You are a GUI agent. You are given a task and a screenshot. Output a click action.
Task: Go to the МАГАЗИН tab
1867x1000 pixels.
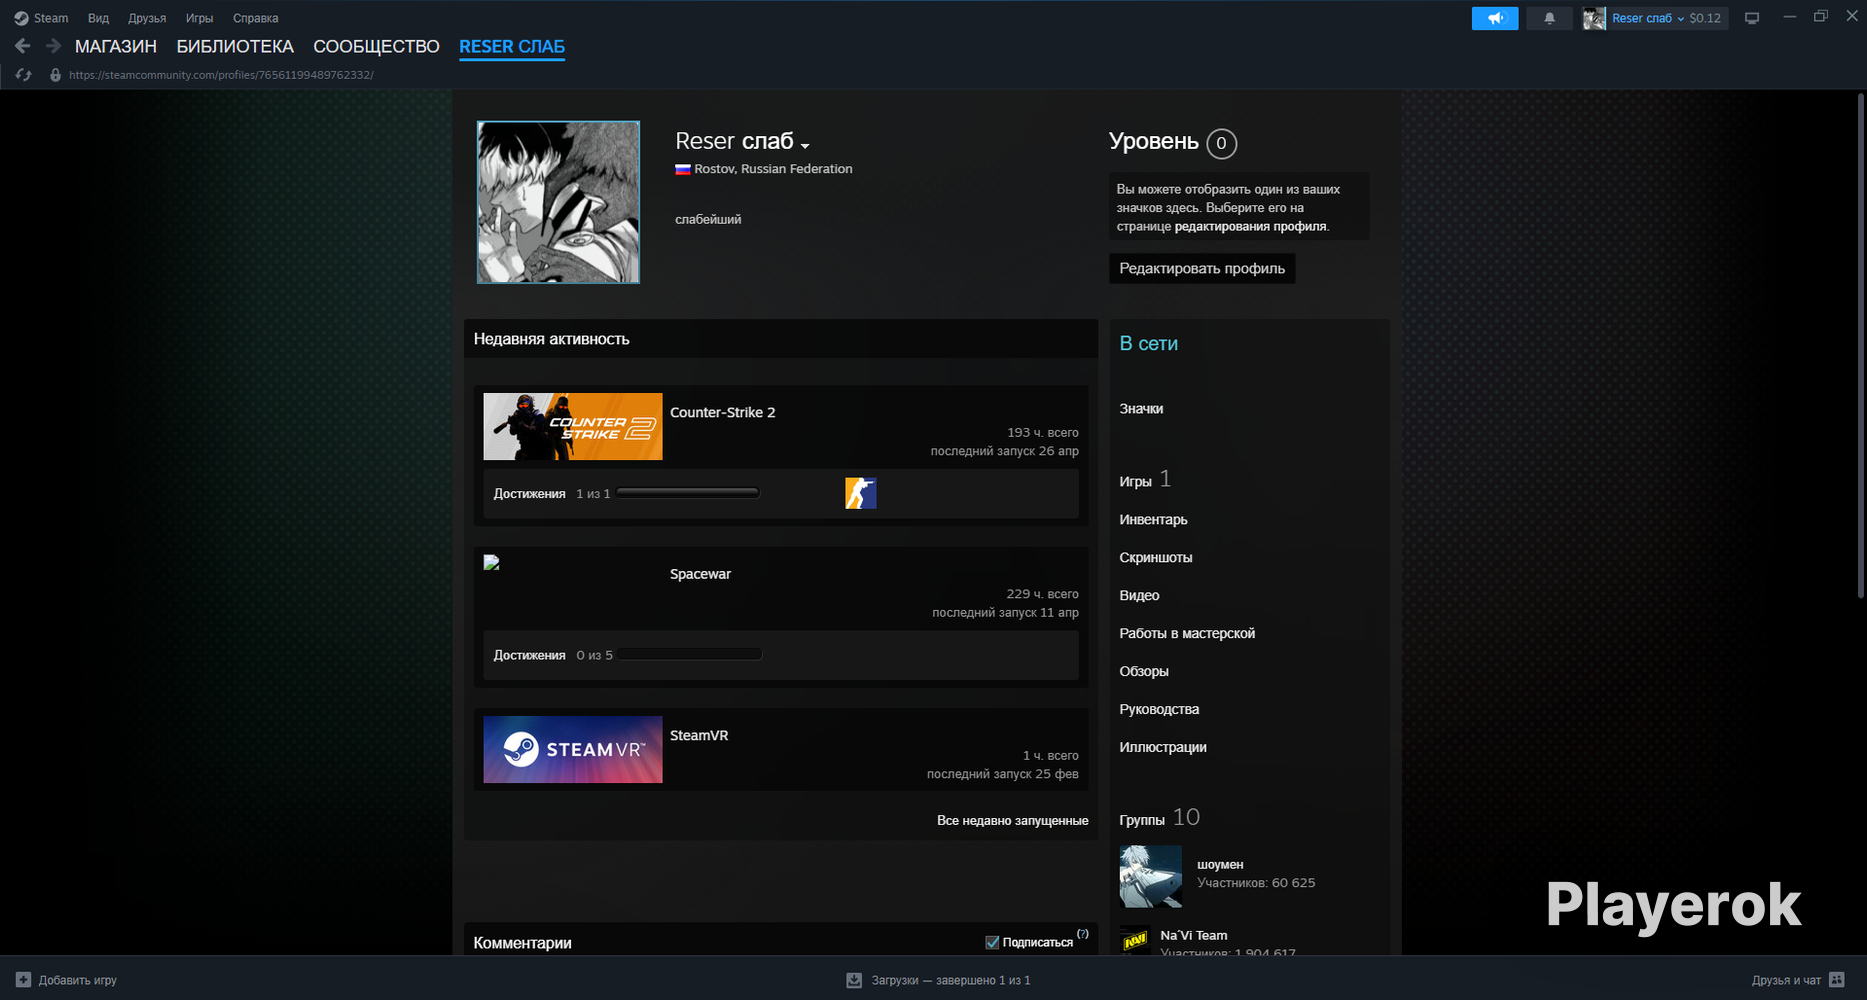pyautogui.click(x=116, y=47)
